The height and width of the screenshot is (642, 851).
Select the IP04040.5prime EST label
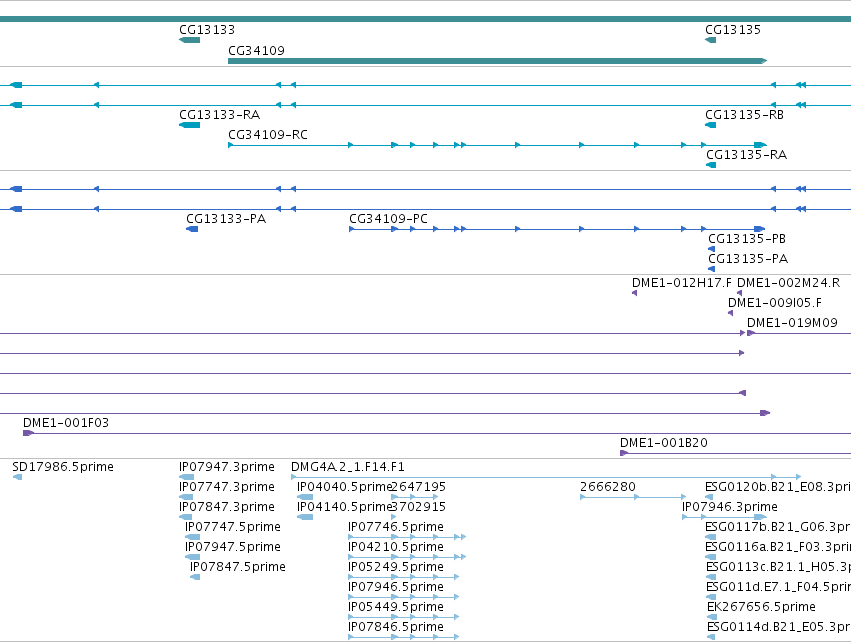344,487
